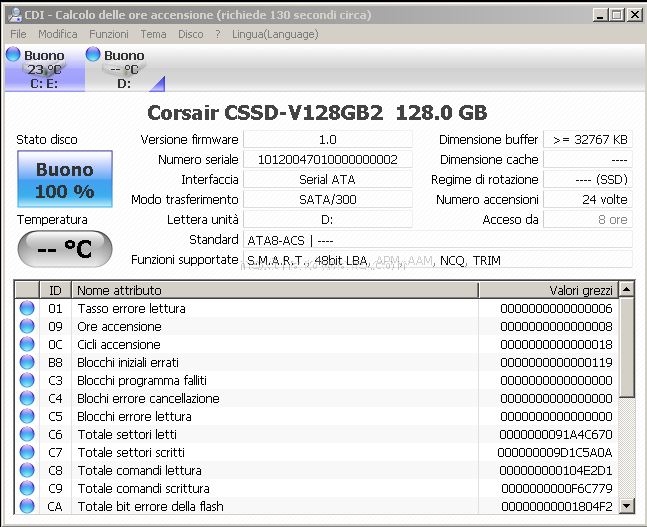Click the Corsair CSSD-V128GB2 drive title

tap(317, 113)
